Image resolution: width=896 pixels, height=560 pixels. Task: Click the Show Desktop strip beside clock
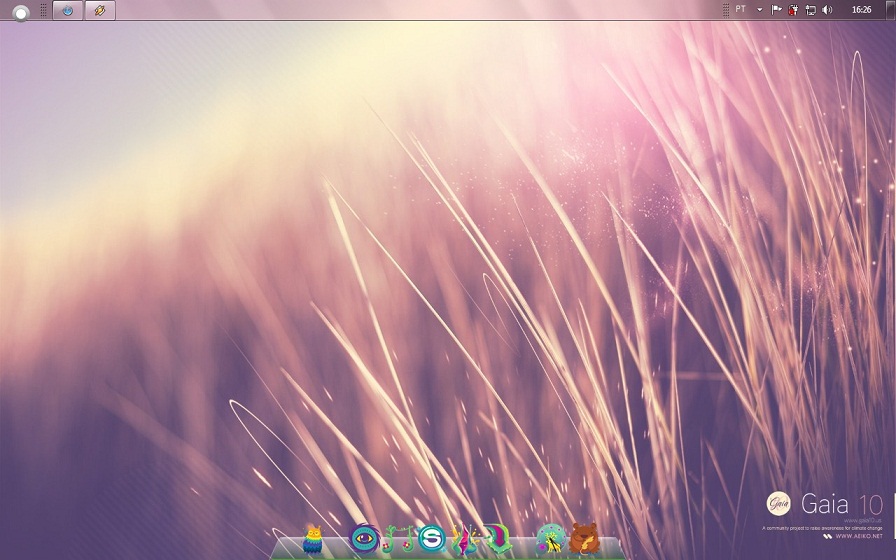[x=892, y=9]
